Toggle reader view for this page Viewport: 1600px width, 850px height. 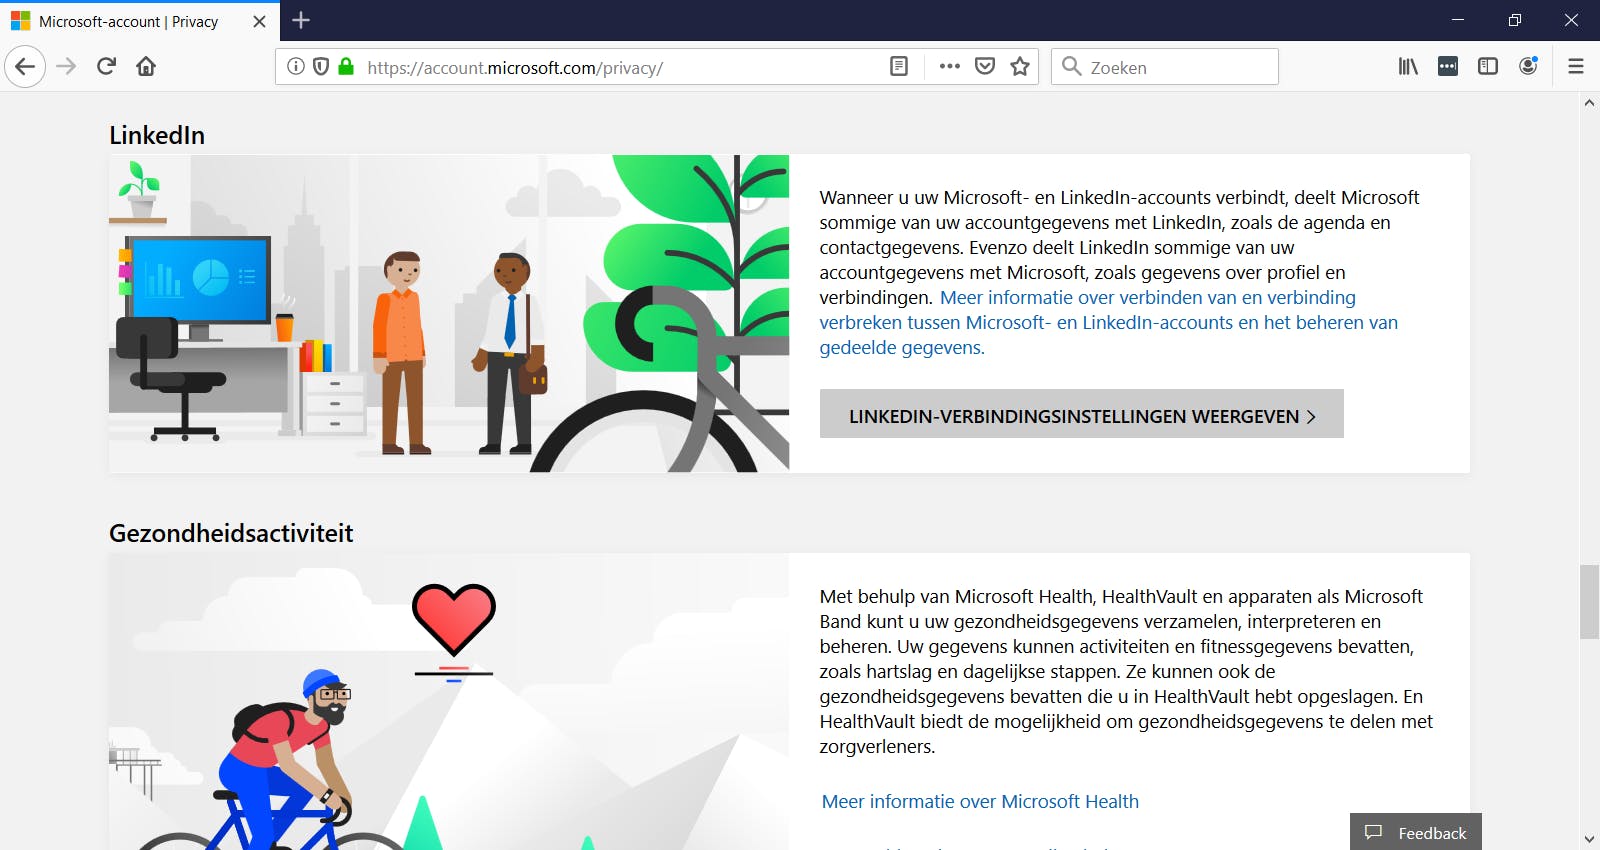coord(899,67)
